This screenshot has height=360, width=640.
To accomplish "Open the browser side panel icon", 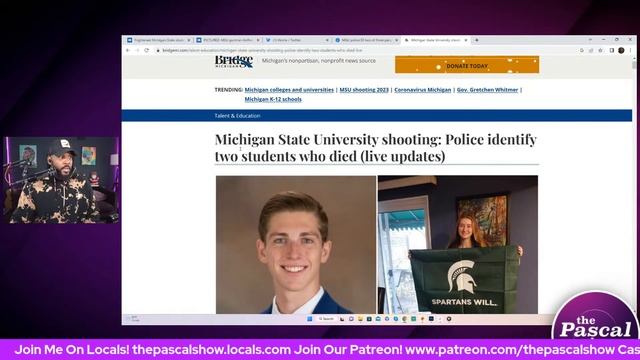I will [x=611, y=51].
